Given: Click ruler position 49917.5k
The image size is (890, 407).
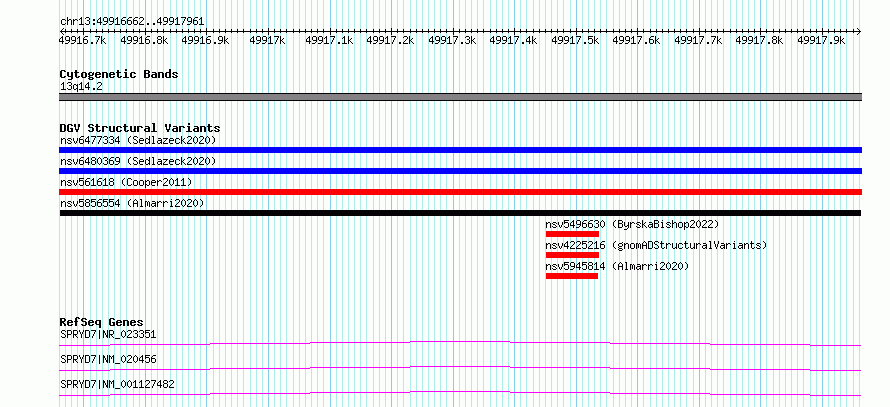Looking at the screenshot, I should point(576,40).
